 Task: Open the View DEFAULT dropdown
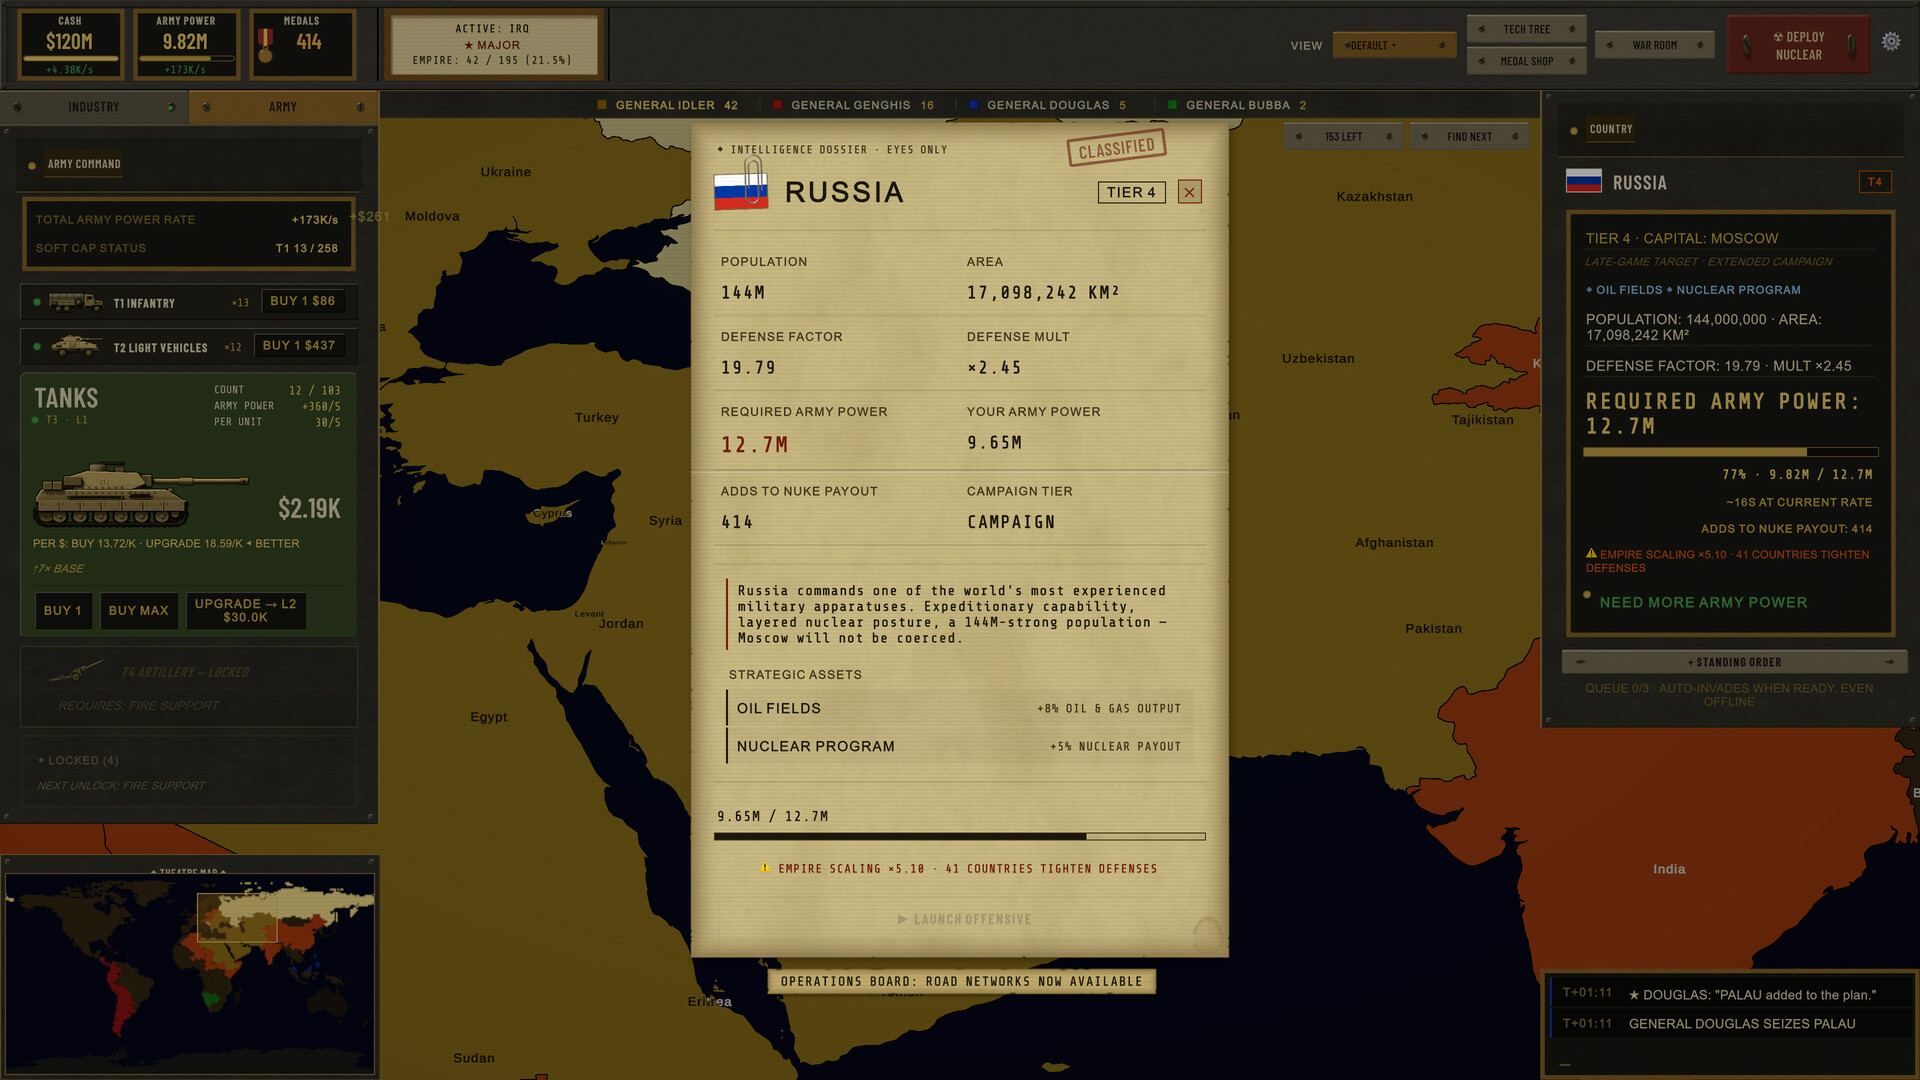(1394, 45)
